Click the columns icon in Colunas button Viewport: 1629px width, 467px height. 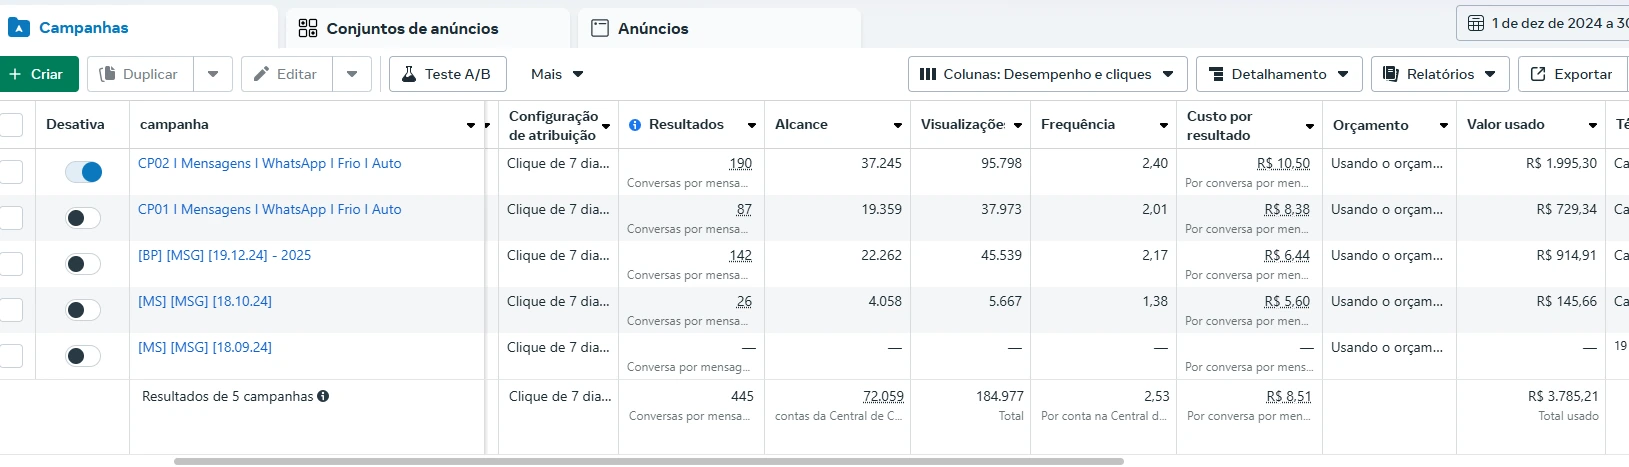click(928, 74)
